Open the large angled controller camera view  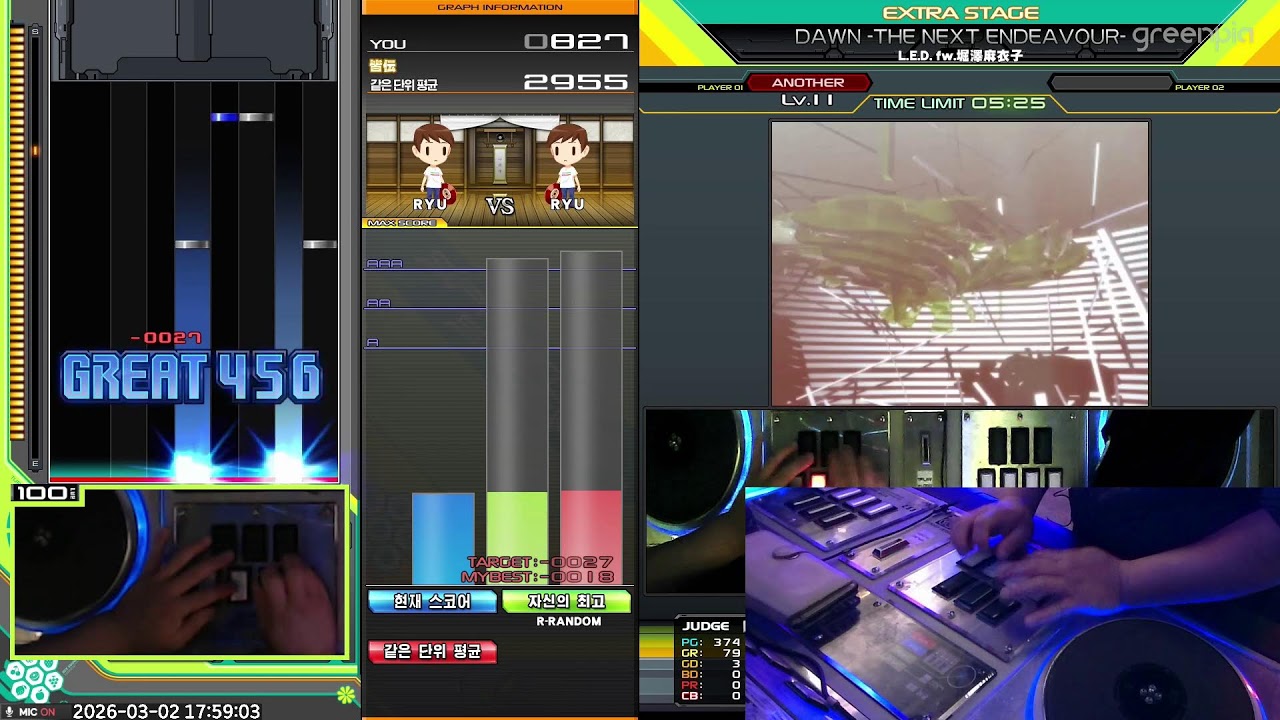click(1012, 603)
